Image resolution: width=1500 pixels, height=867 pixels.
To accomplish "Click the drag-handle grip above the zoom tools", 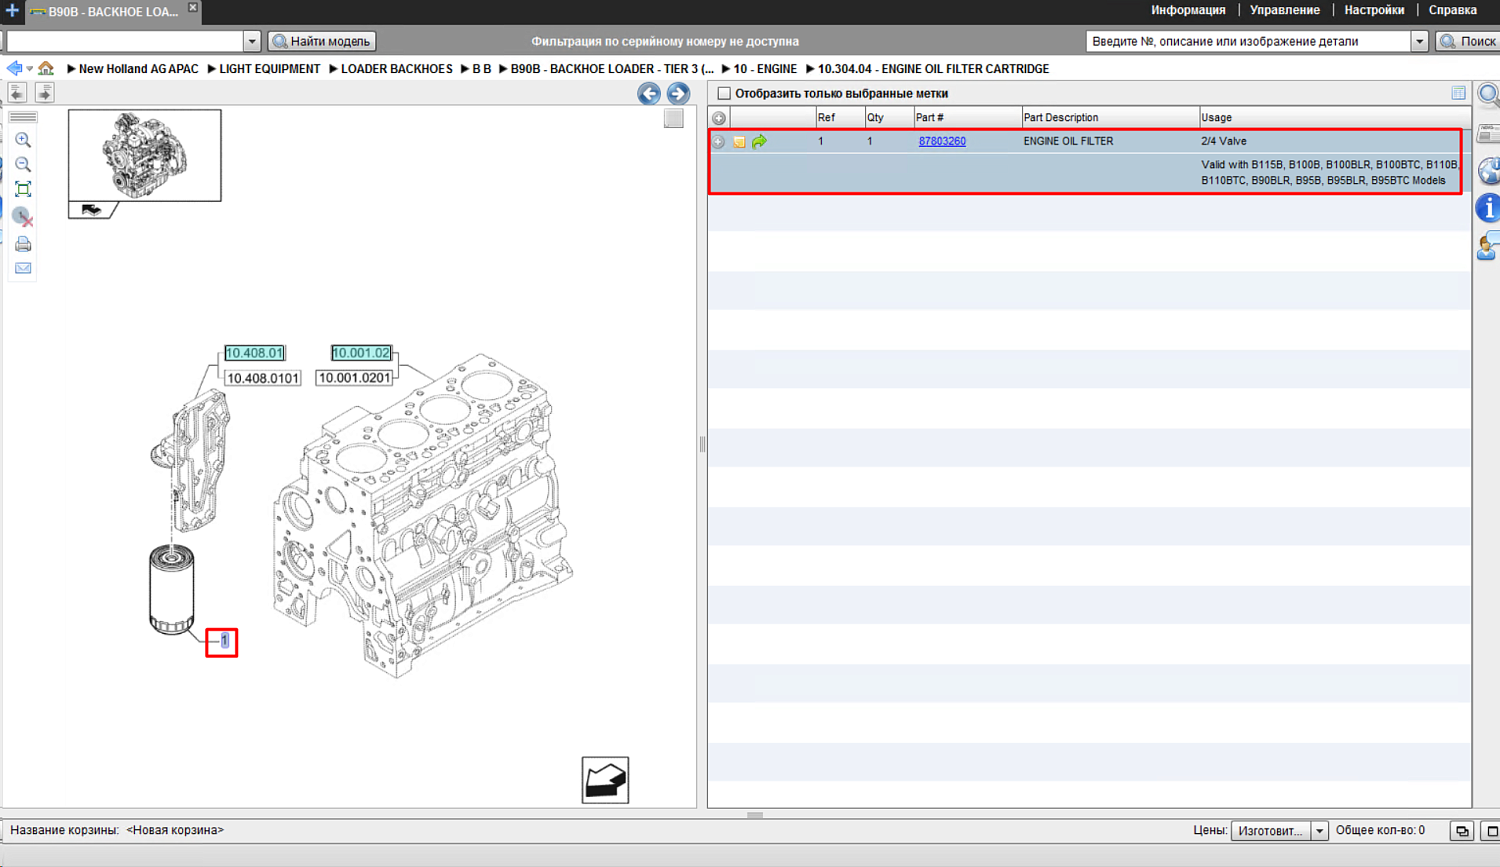I will click(23, 117).
